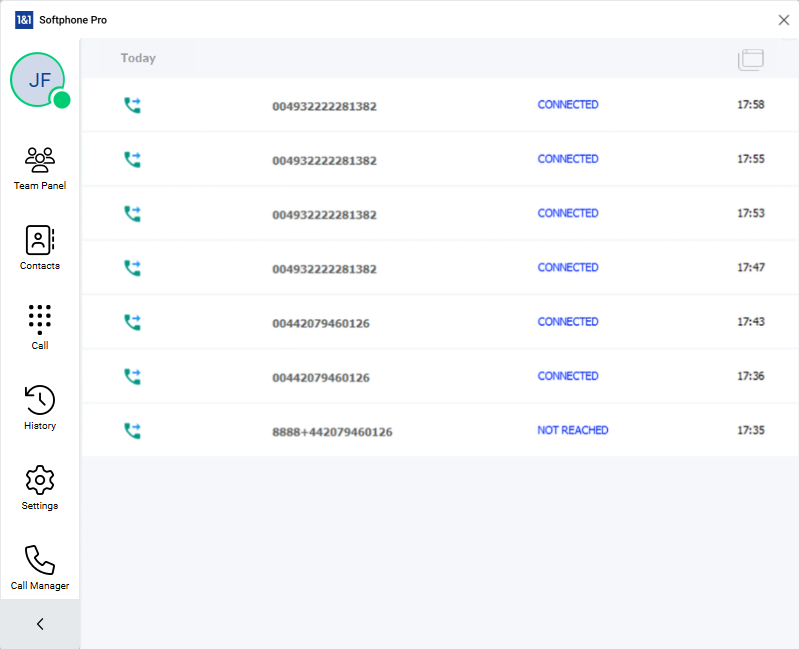The width and height of the screenshot is (799, 649).
Task: Click the green online status indicator
Action: coord(62,100)
